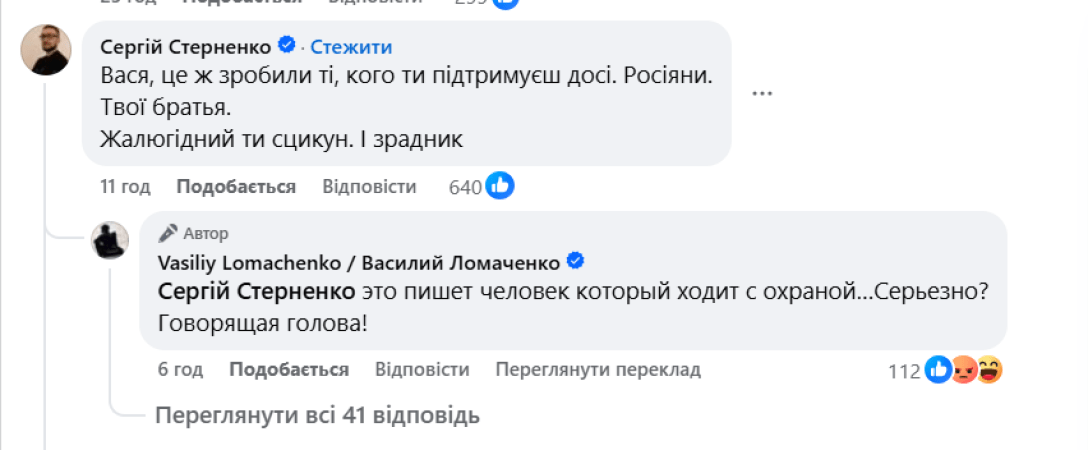Click the laughing haha reaction icon
This screenshot has width=1088, height=450.
[990, 370]
